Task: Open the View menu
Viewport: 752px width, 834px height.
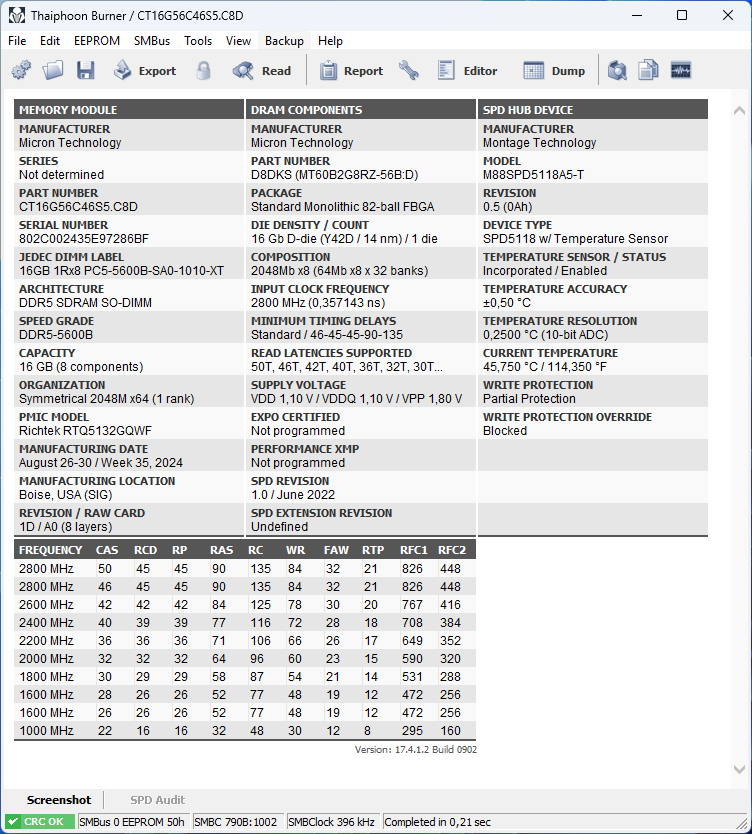Action: pyautogui.click(x=238, y=41)
